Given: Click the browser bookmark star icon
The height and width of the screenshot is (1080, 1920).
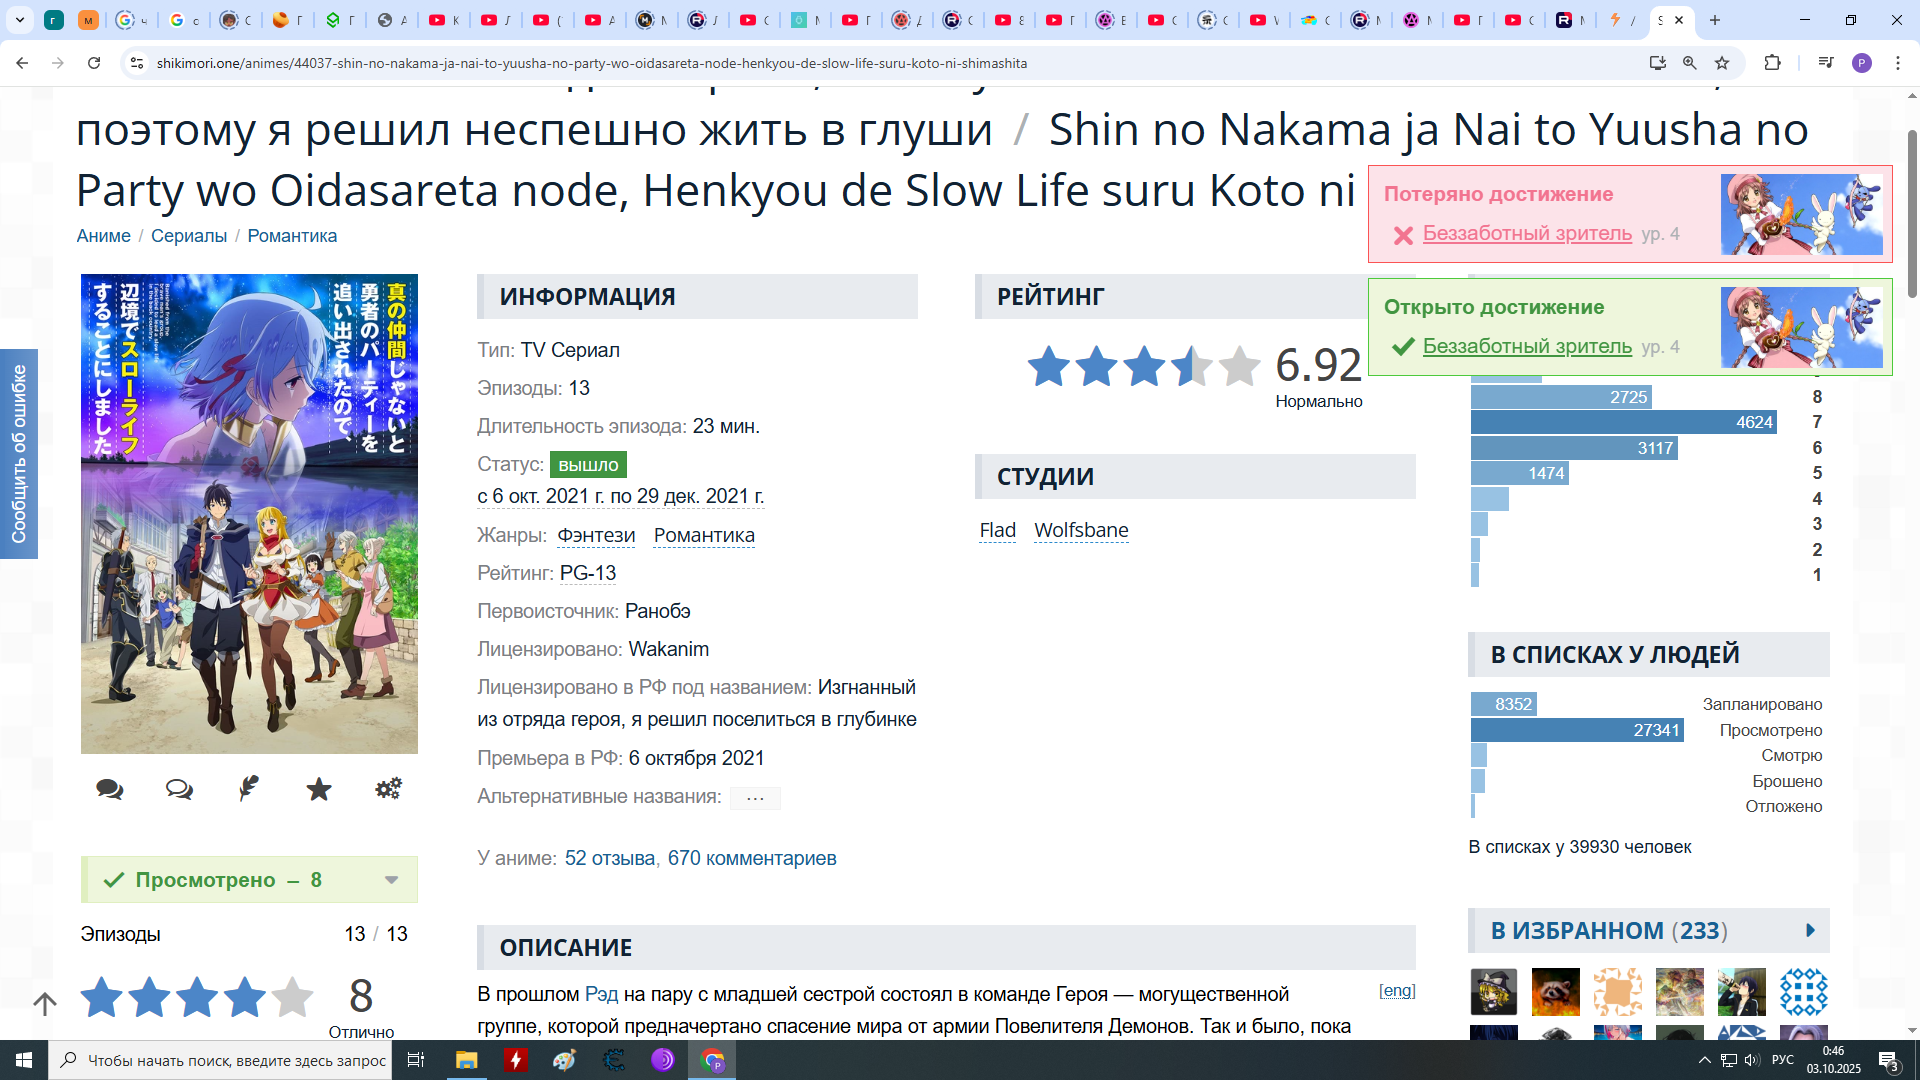Looking at the screenshot, I should pos(1722,63).
